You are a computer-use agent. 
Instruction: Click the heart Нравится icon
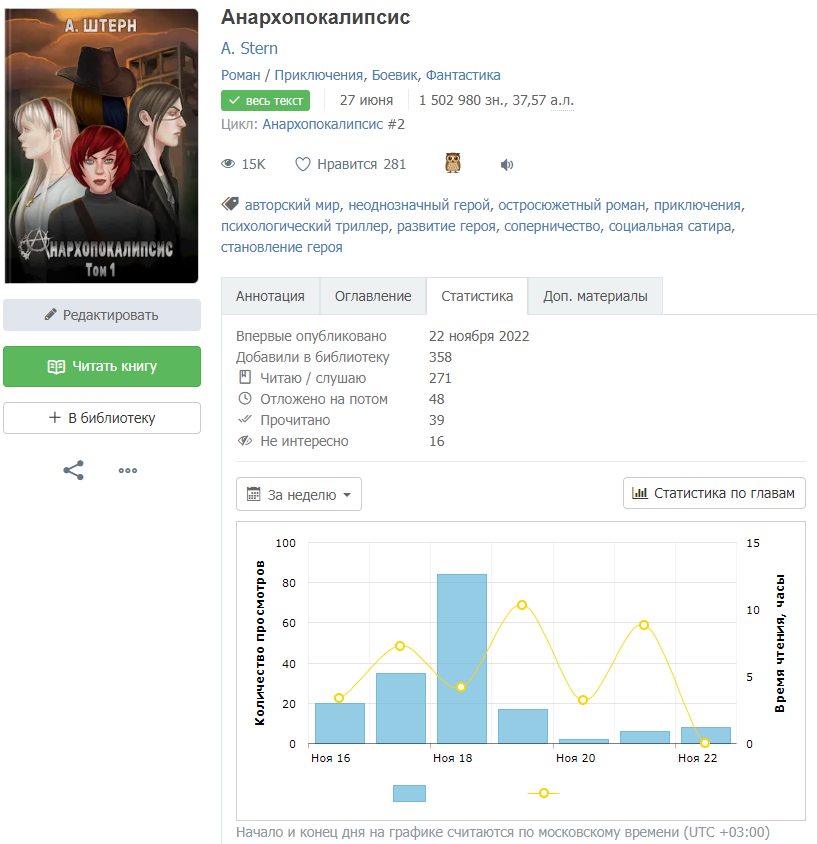coord(303,165)
